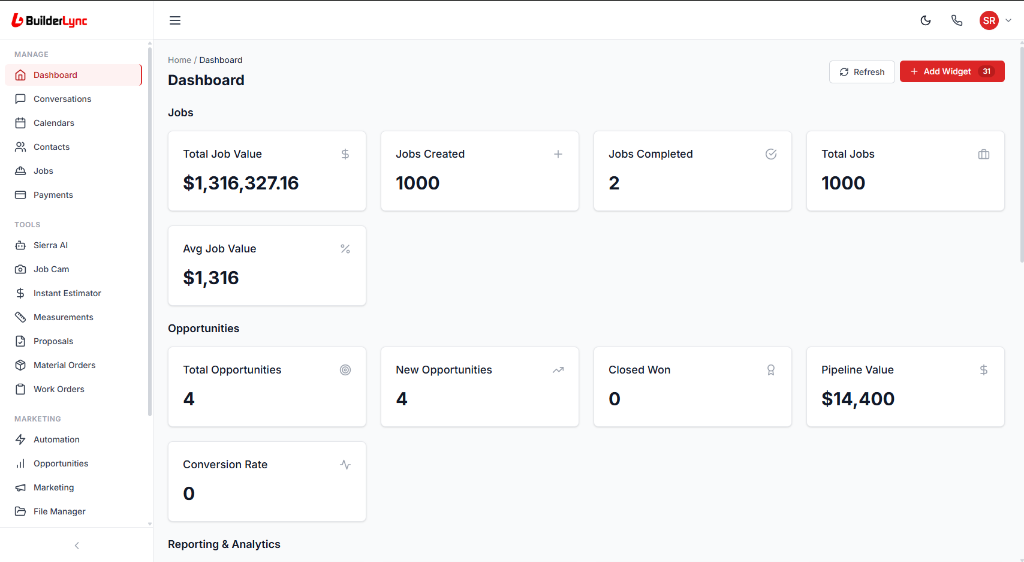This screenshot has width=1024, height=562.
Task: Click the Reporting & Analytics heading
Action: [x=224, y=544]
